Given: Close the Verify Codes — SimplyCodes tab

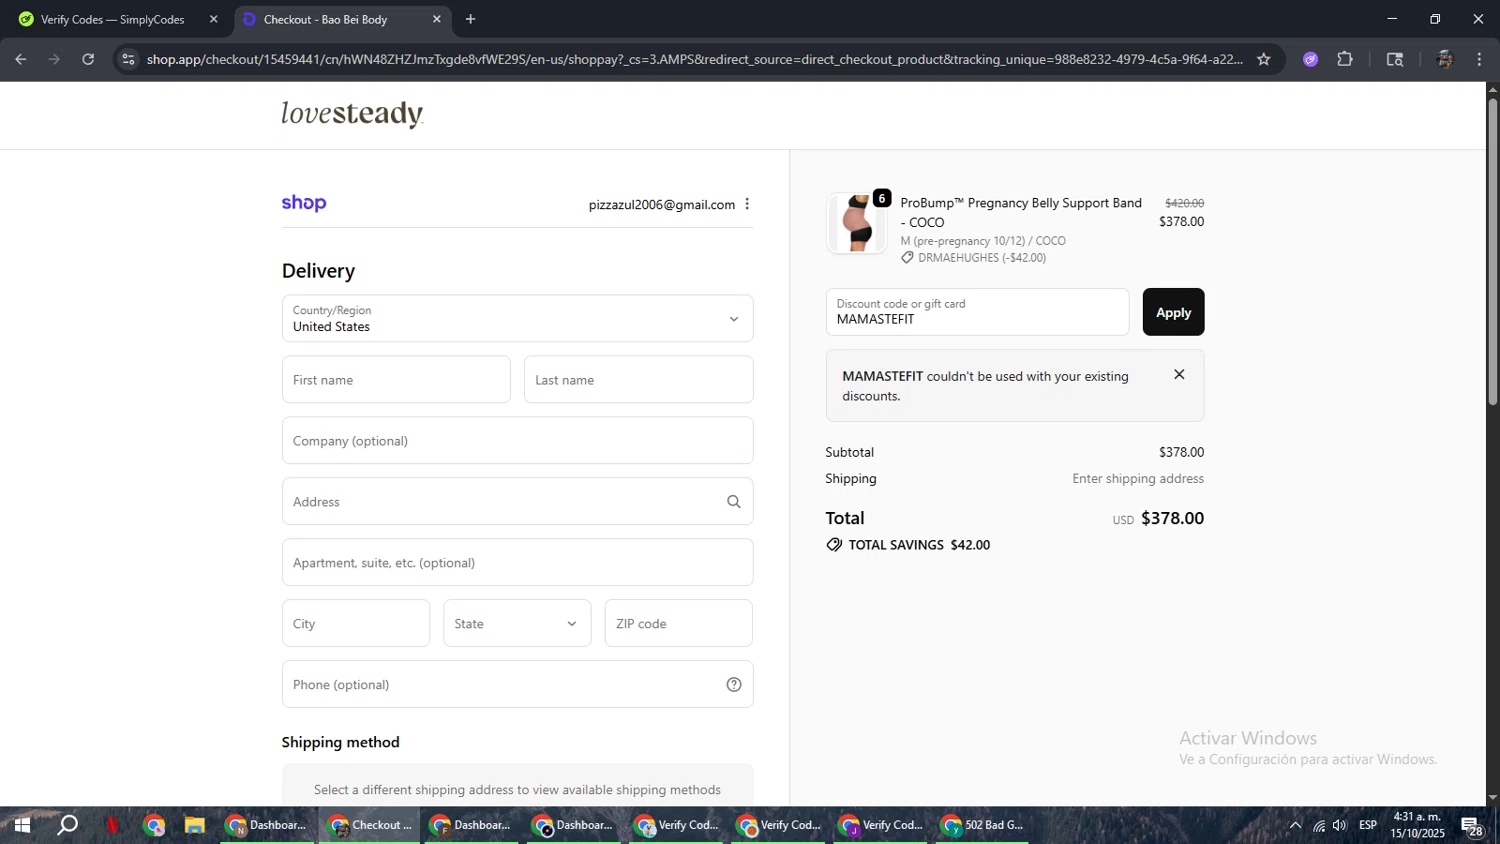Looking at the screenshot, I should coord(213,19).
